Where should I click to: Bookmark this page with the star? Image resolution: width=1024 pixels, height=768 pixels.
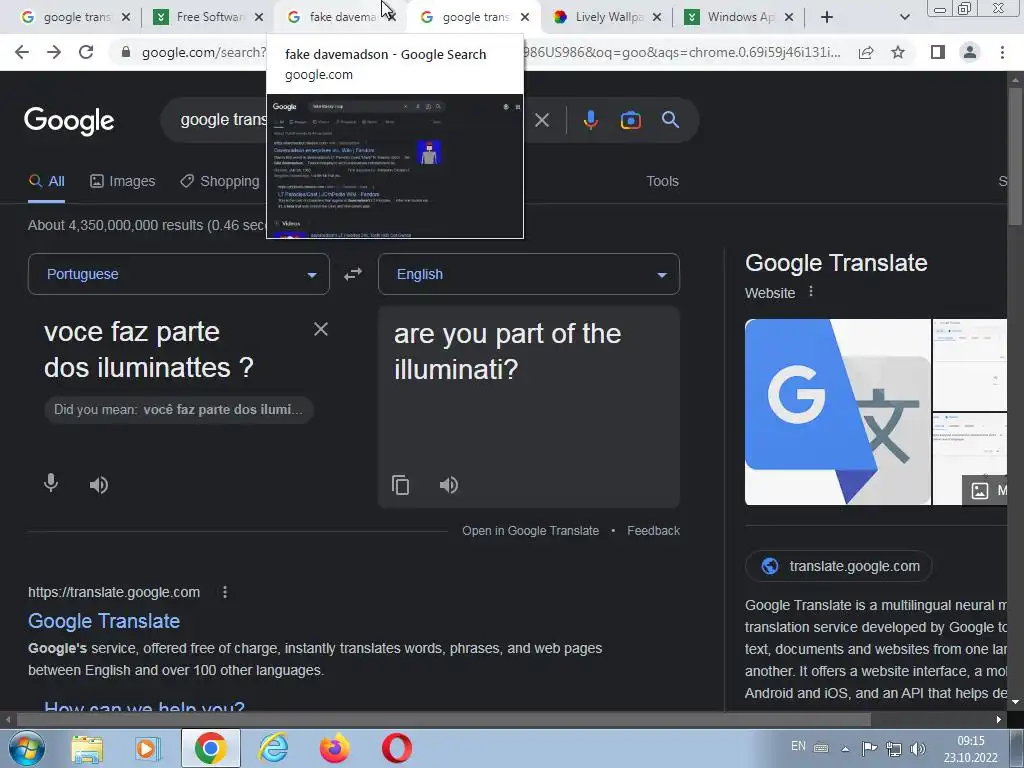tap(898, 52)
